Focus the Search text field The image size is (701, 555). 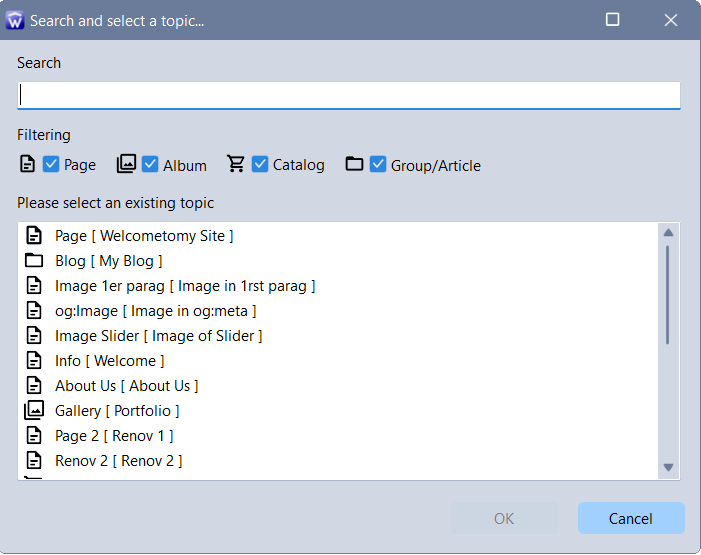pos(349,95)
